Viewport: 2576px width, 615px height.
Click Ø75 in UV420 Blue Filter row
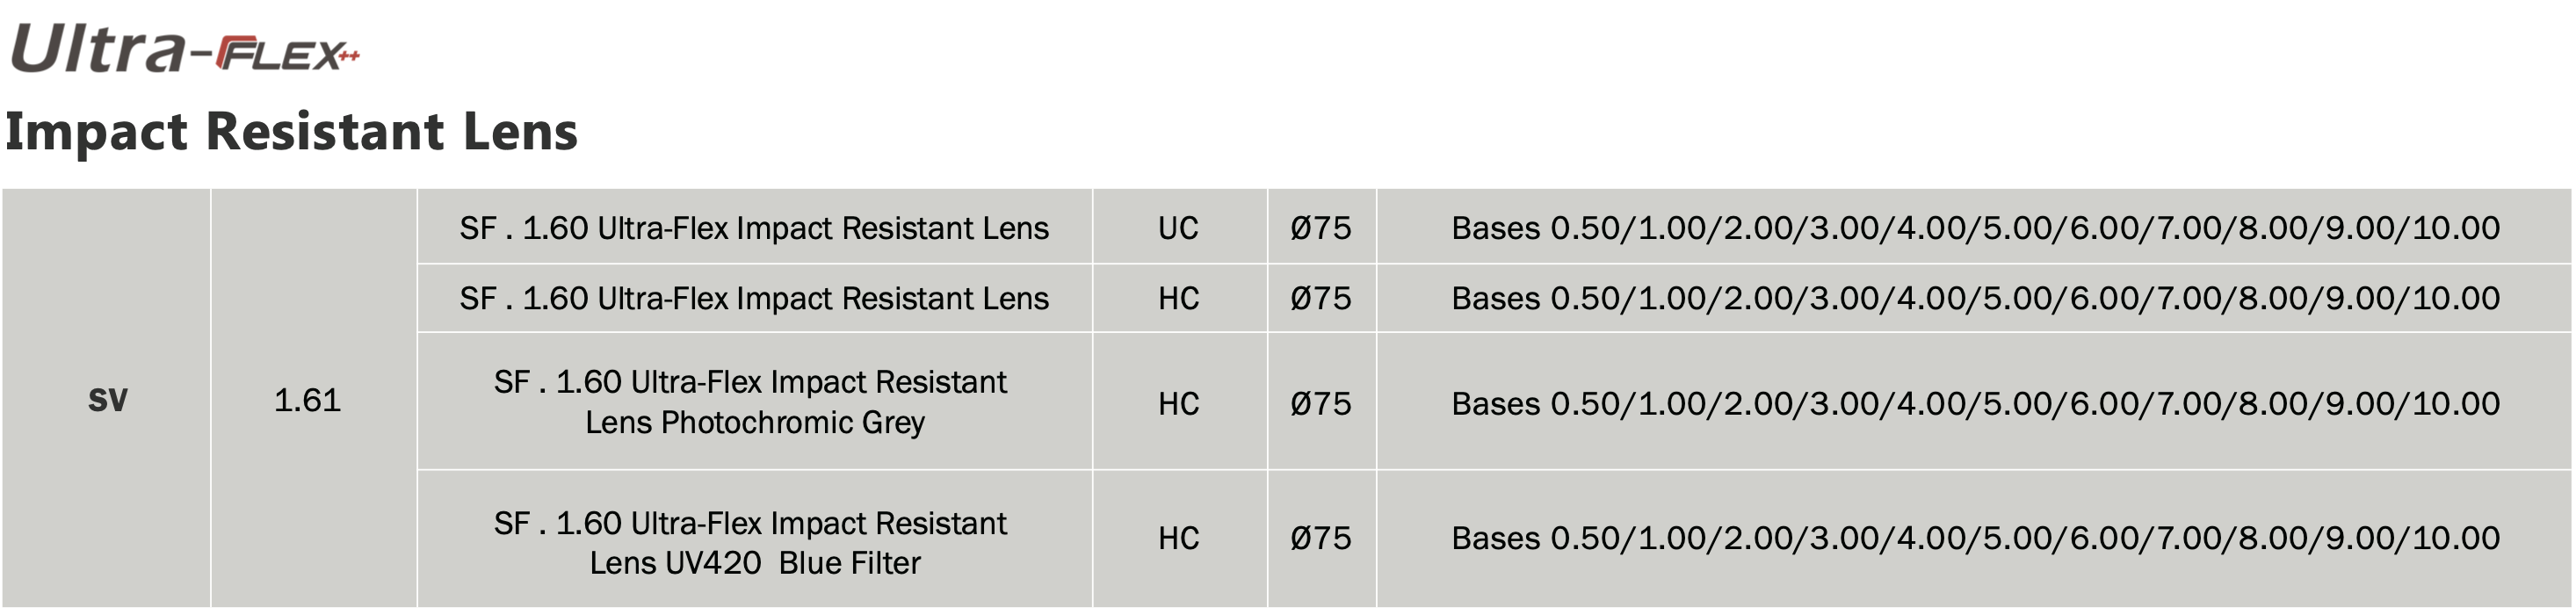(x=1321, y=538)
